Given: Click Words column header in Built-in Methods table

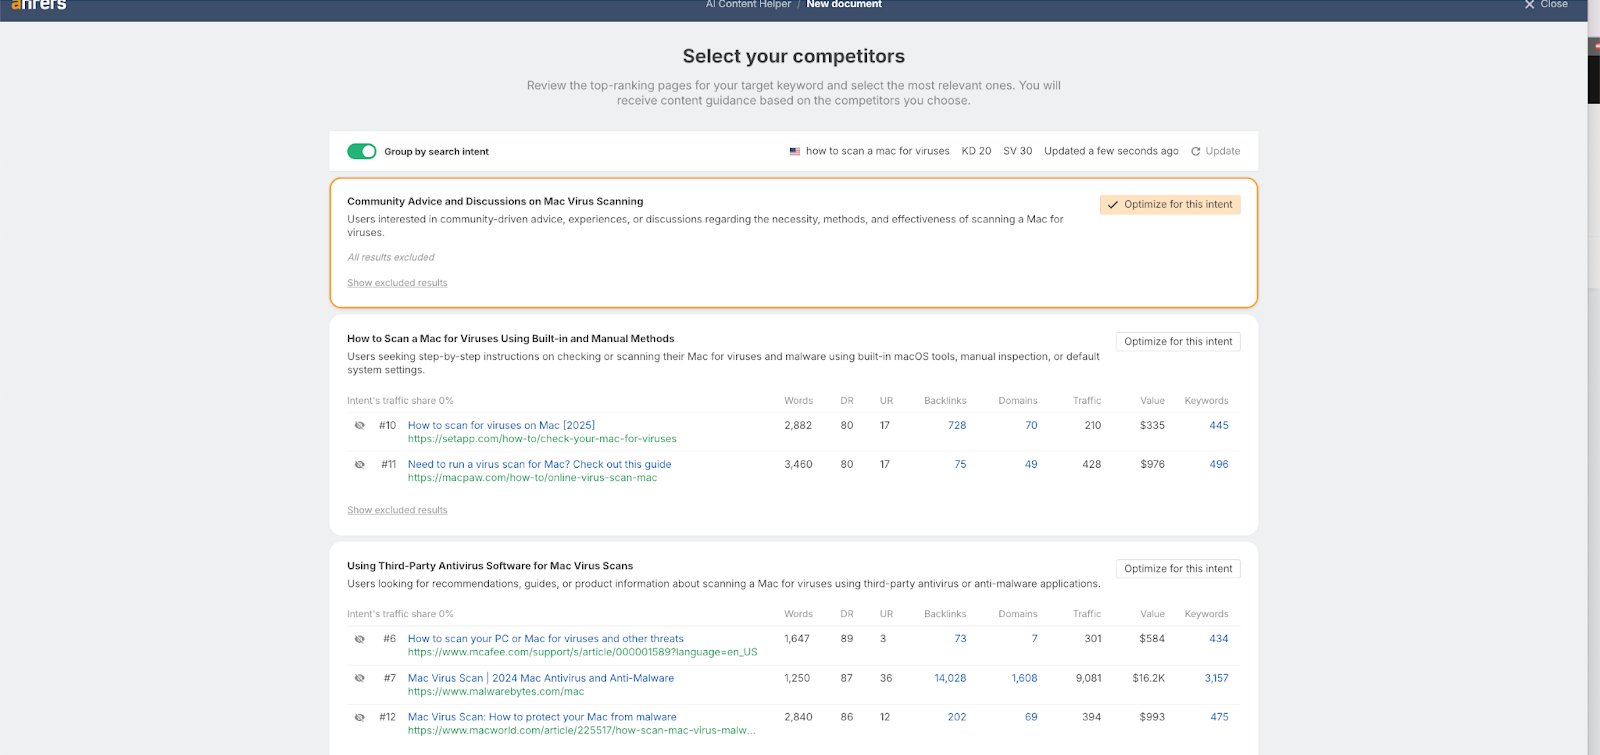Looking at the screenshot, I should click(x=798, y=401).
